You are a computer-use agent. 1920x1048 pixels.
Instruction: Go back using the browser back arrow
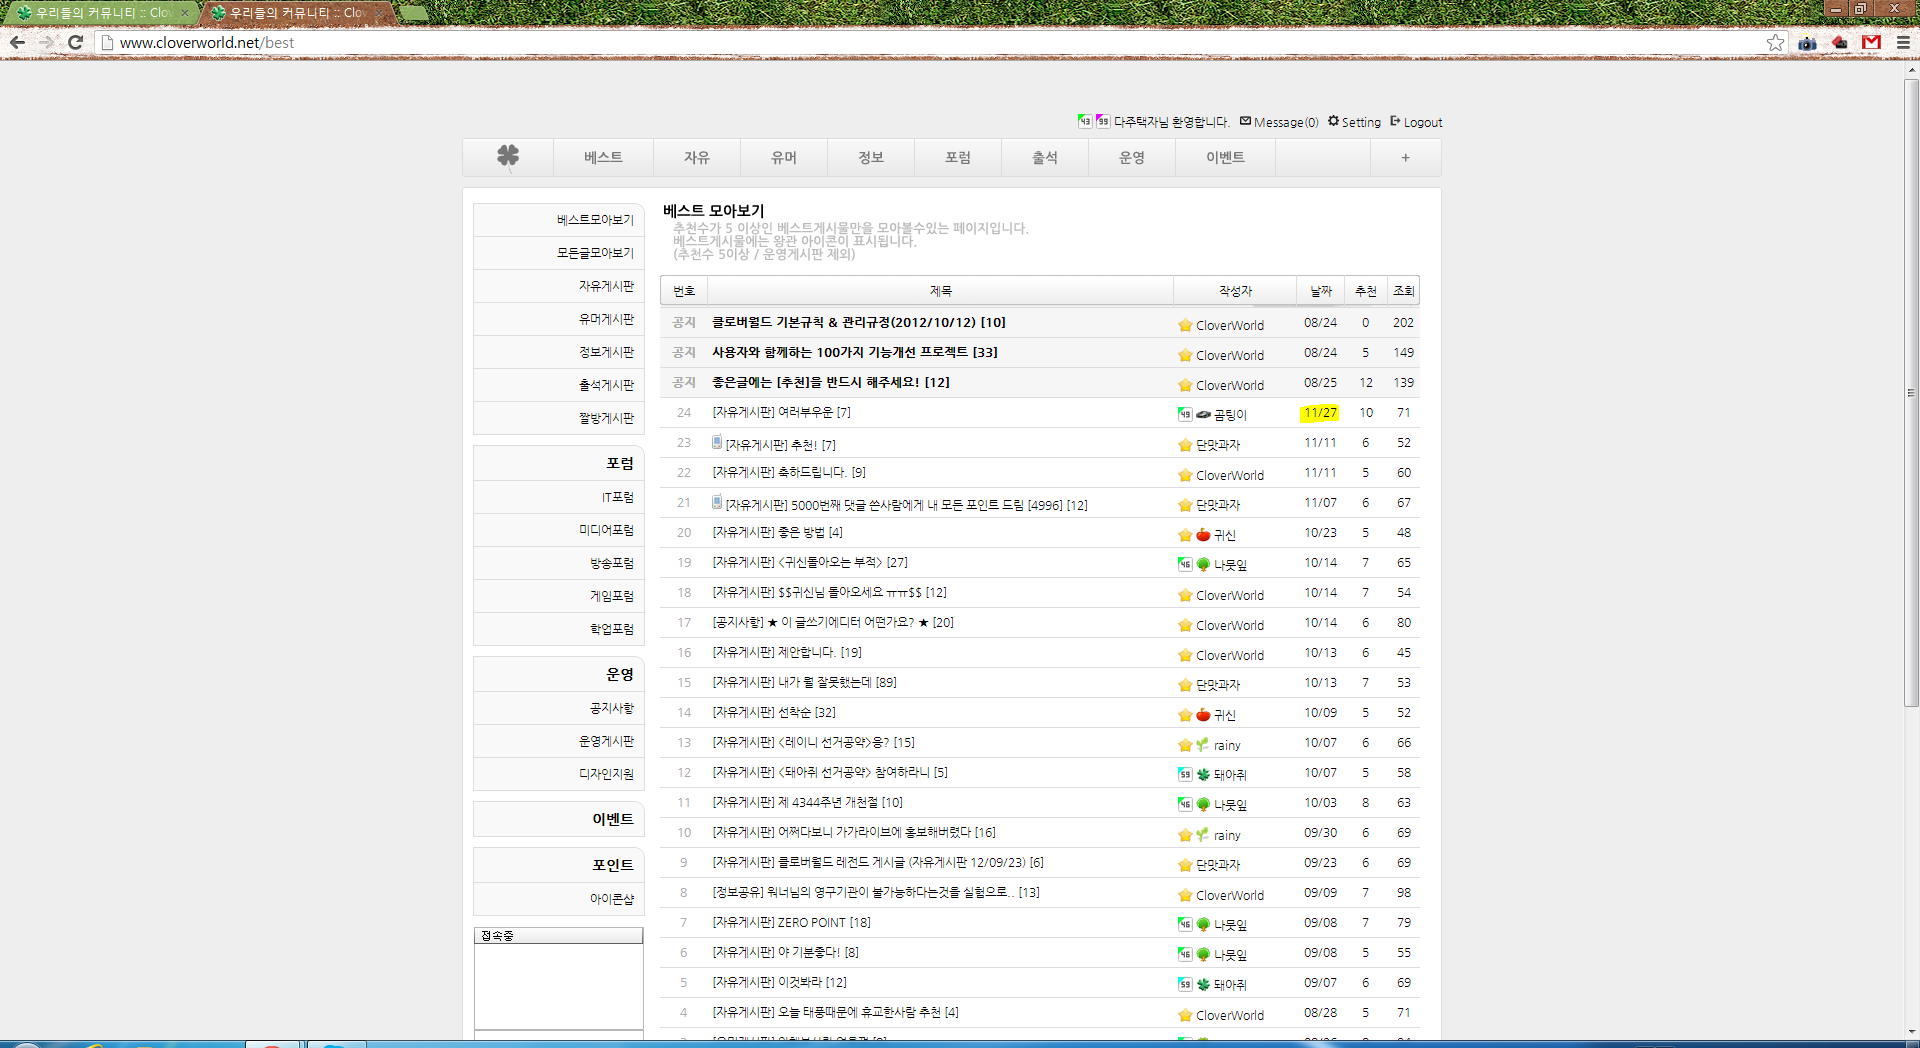[x=17, y=42]
